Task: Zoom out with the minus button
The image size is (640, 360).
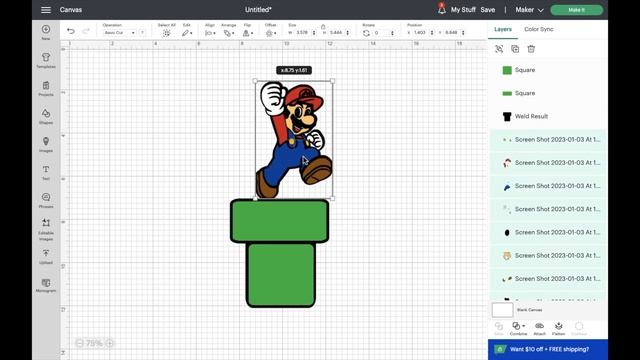Action: tap(80, 343)
